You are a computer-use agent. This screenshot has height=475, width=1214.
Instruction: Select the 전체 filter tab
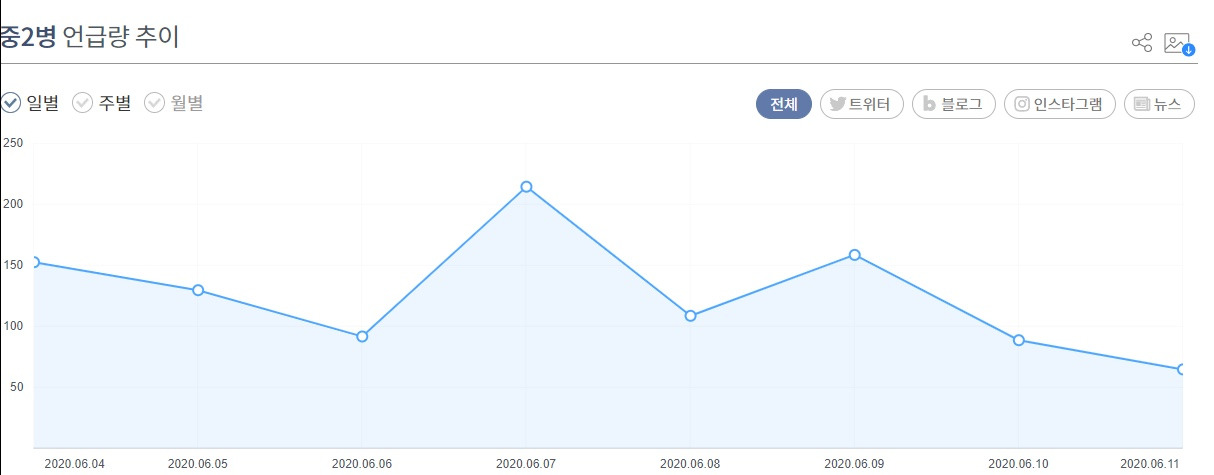(x=783, y=104)
